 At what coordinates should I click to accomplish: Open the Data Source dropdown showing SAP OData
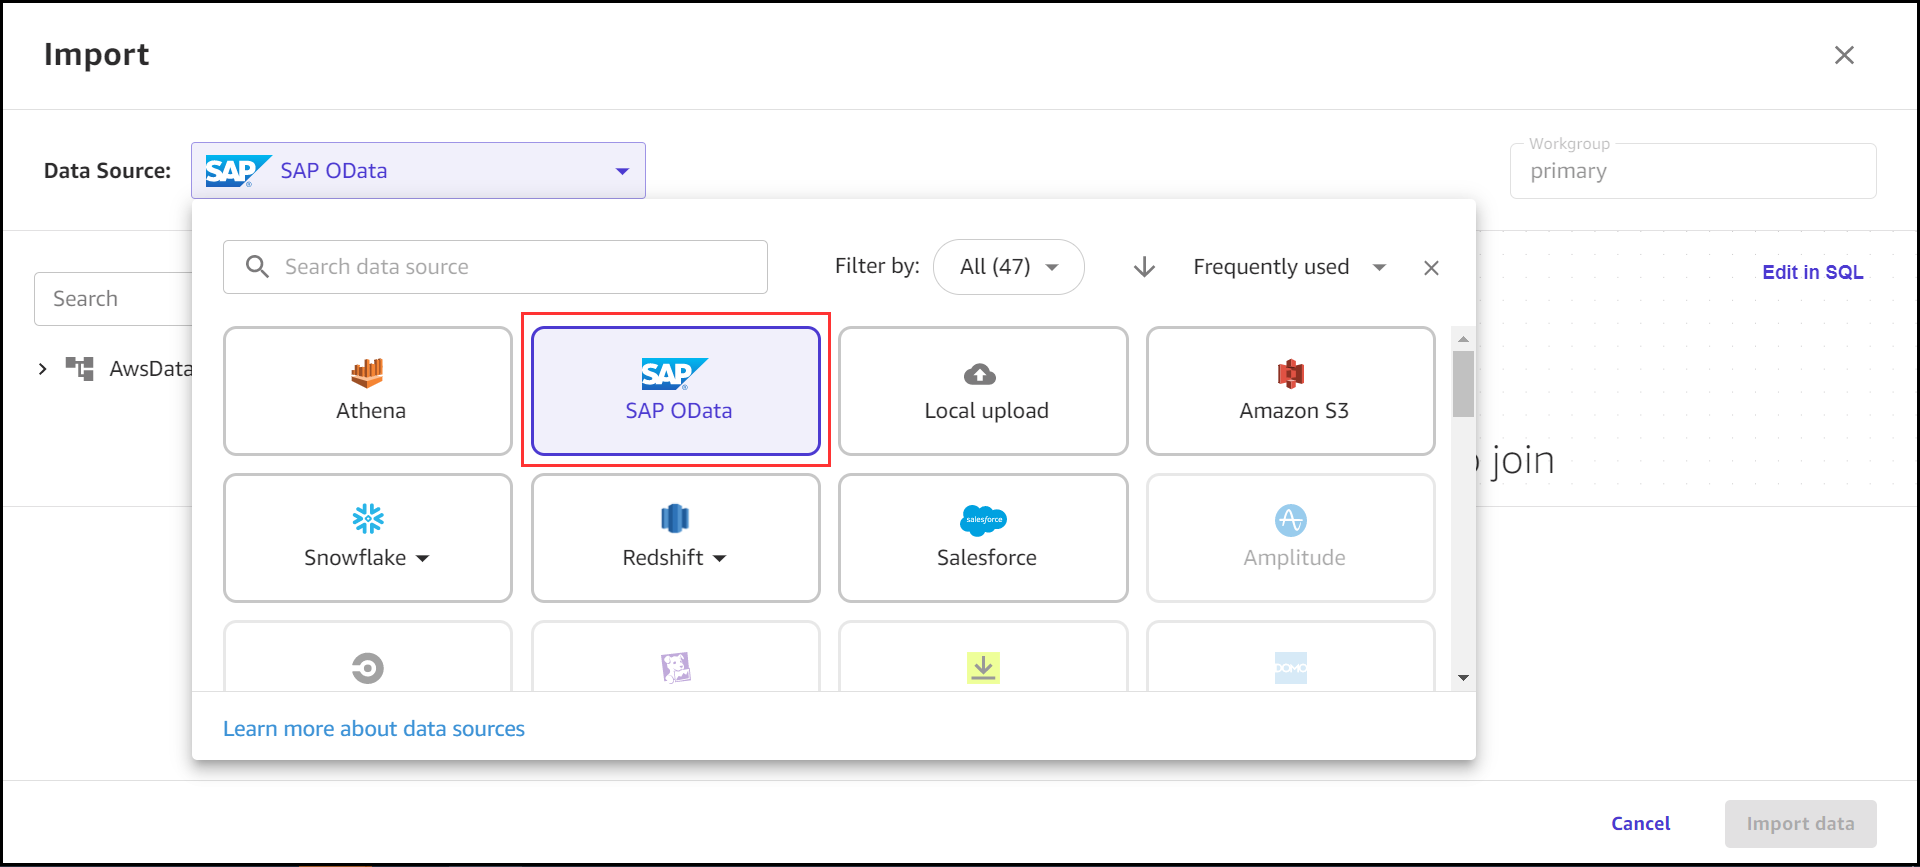418,171
